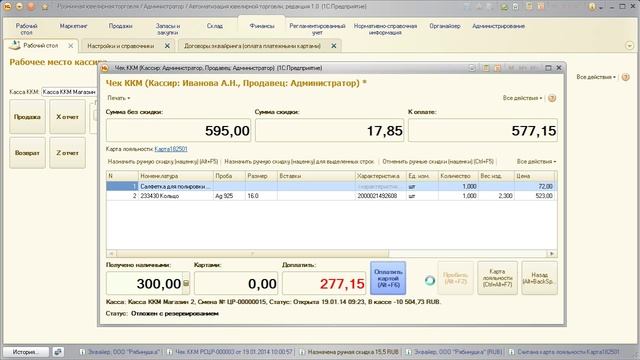Open calculator in 'Получено наличными' field
Viewport: 640px width, 360px height.
(x=186, y=283)
